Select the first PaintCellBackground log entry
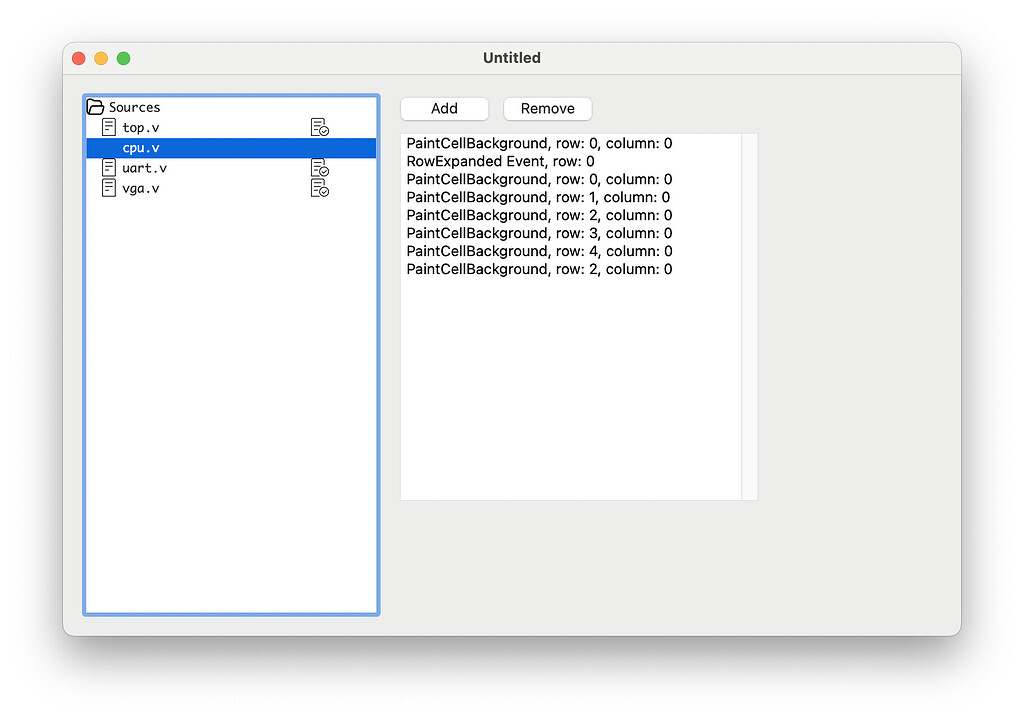Screen dimensions: 1024x718 coord(537,143)
